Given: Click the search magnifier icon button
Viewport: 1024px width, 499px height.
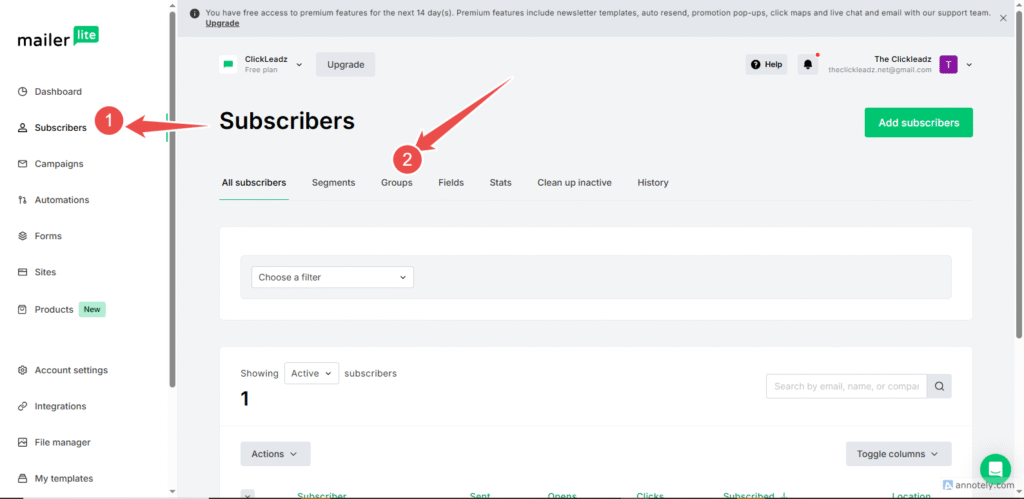Looking at the screenshot, I should (939, 387).
